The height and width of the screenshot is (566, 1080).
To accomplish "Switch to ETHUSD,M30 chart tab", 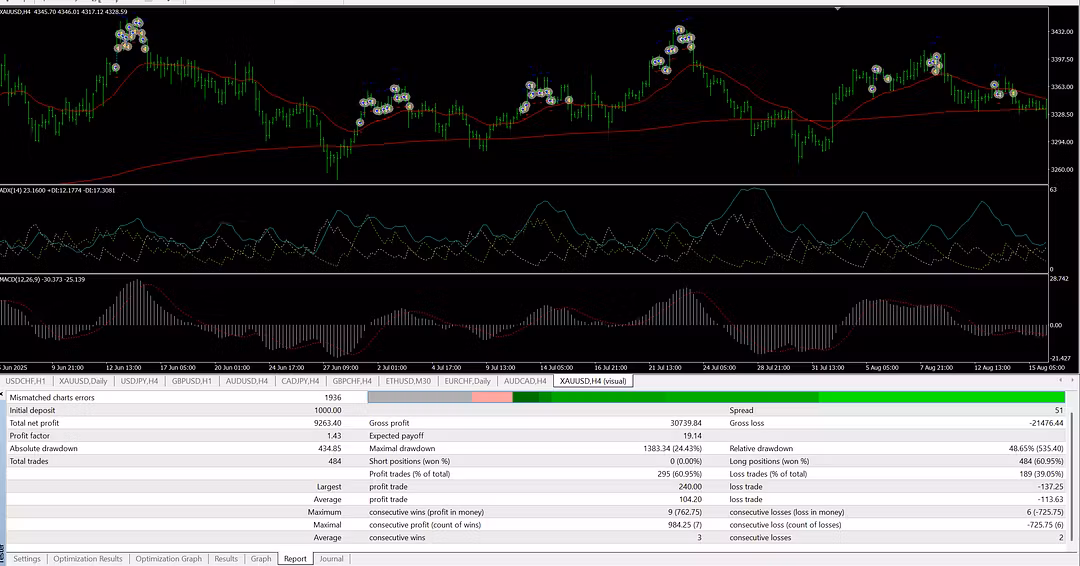I will click(x=408, y=381).
